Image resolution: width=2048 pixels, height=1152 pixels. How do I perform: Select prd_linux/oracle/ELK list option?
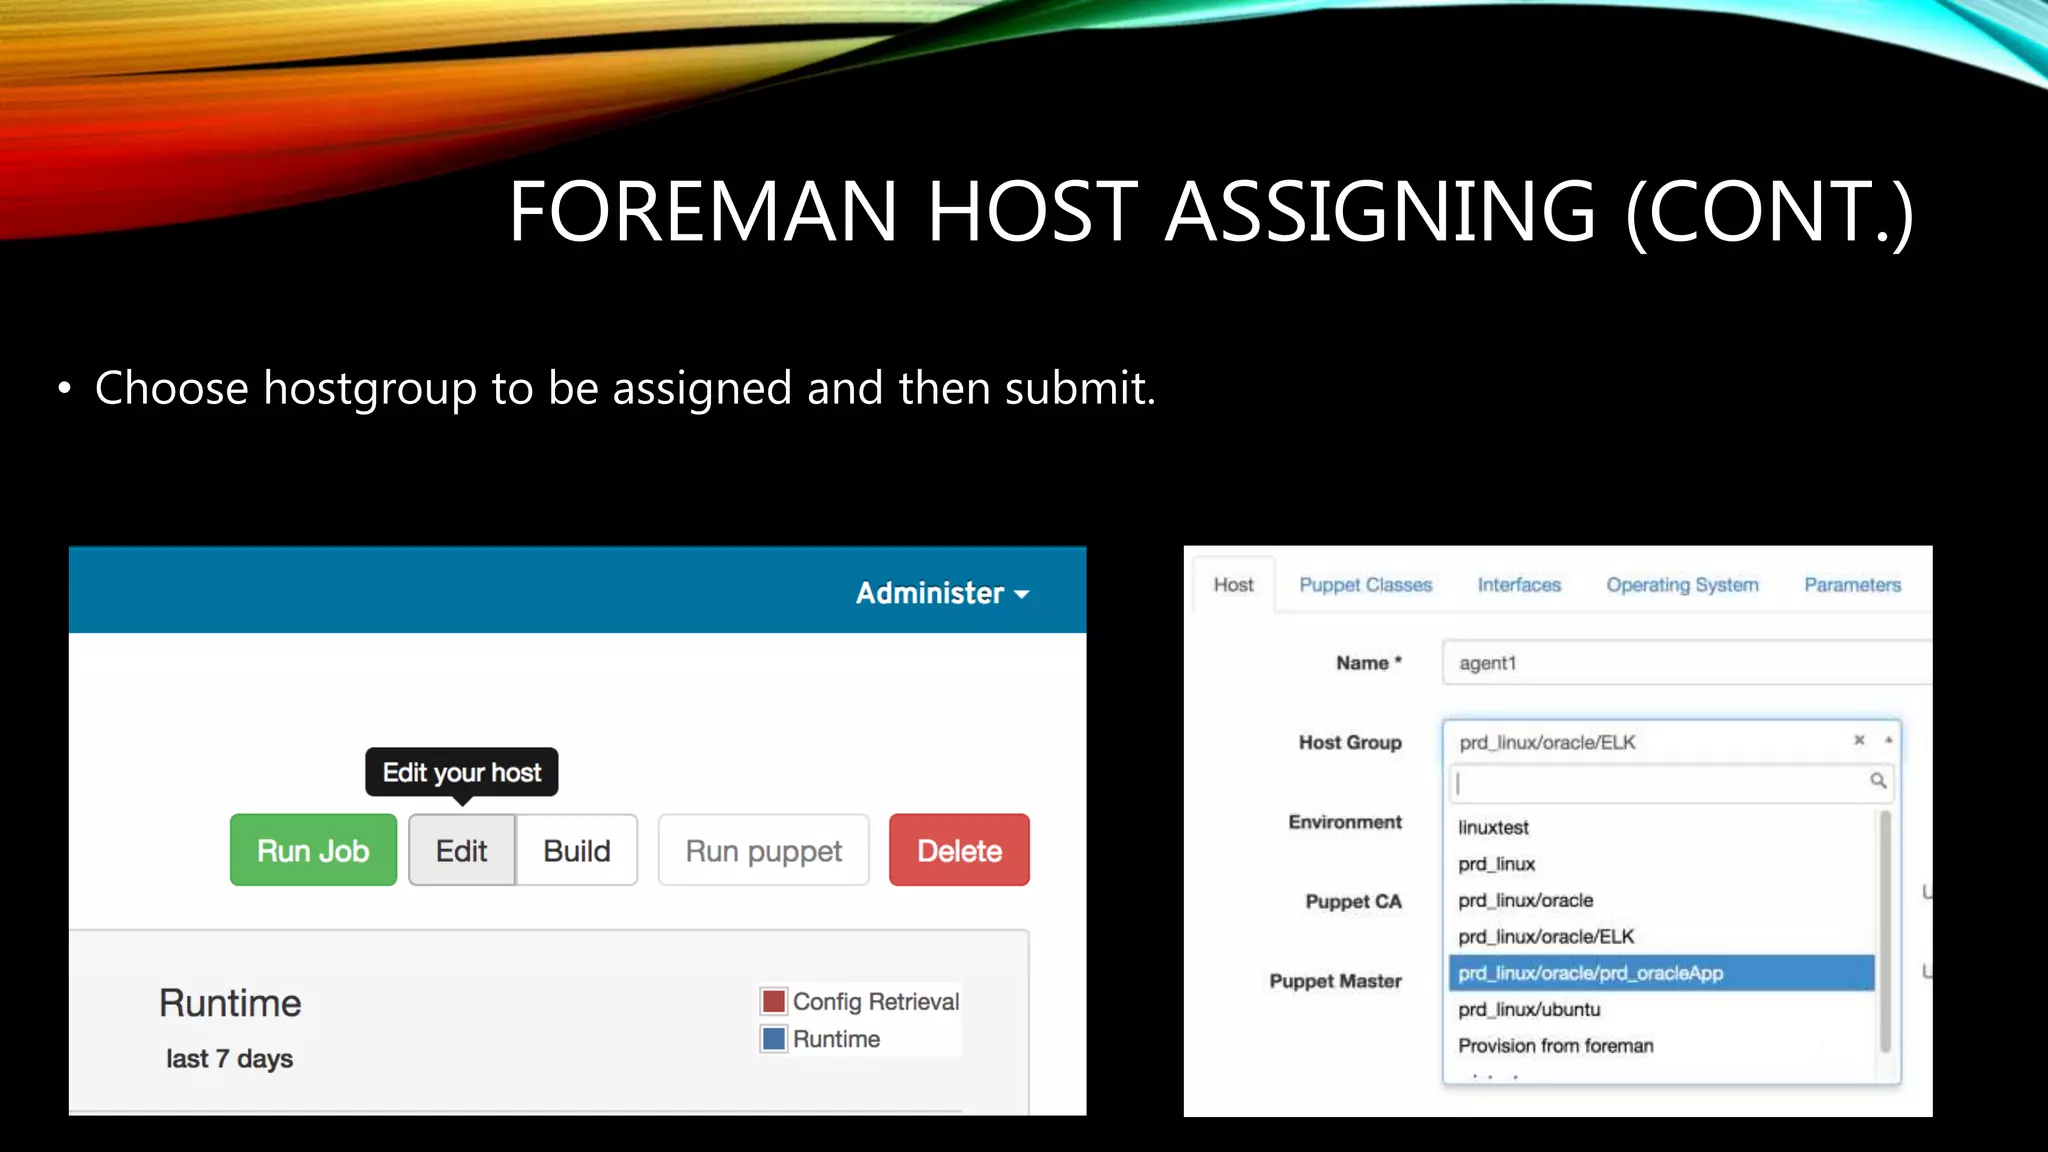[x=1661, y=937]
